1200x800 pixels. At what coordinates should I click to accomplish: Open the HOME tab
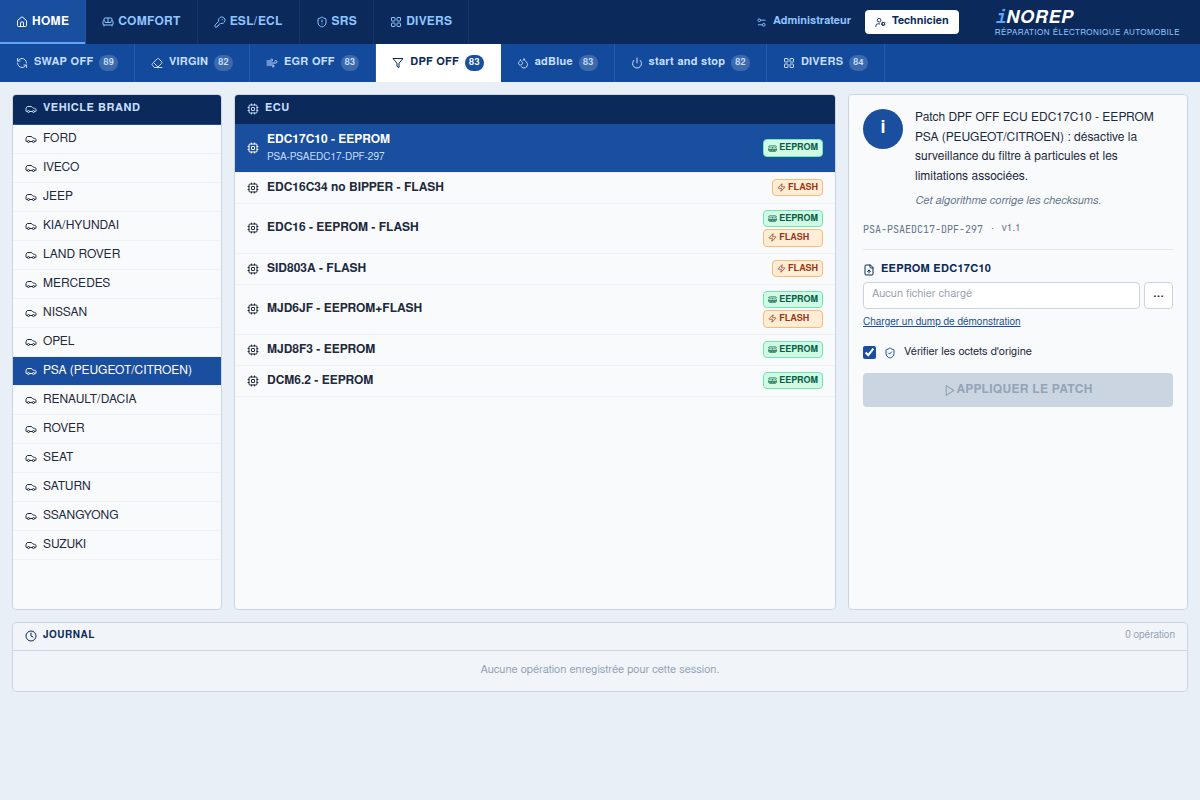[x=43, y=21]
